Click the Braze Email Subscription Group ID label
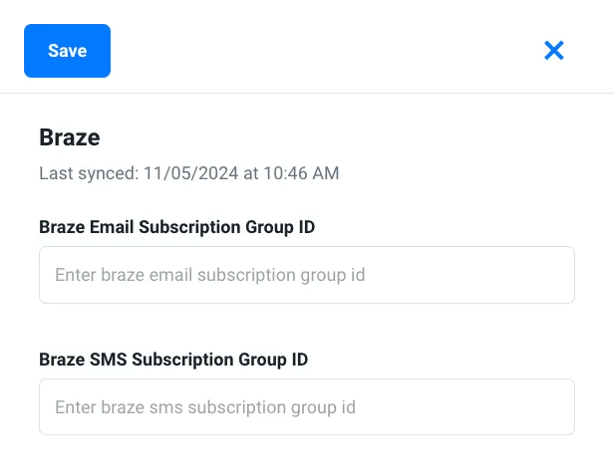This screenshot has height=459, width=614. tap(177, 227)
